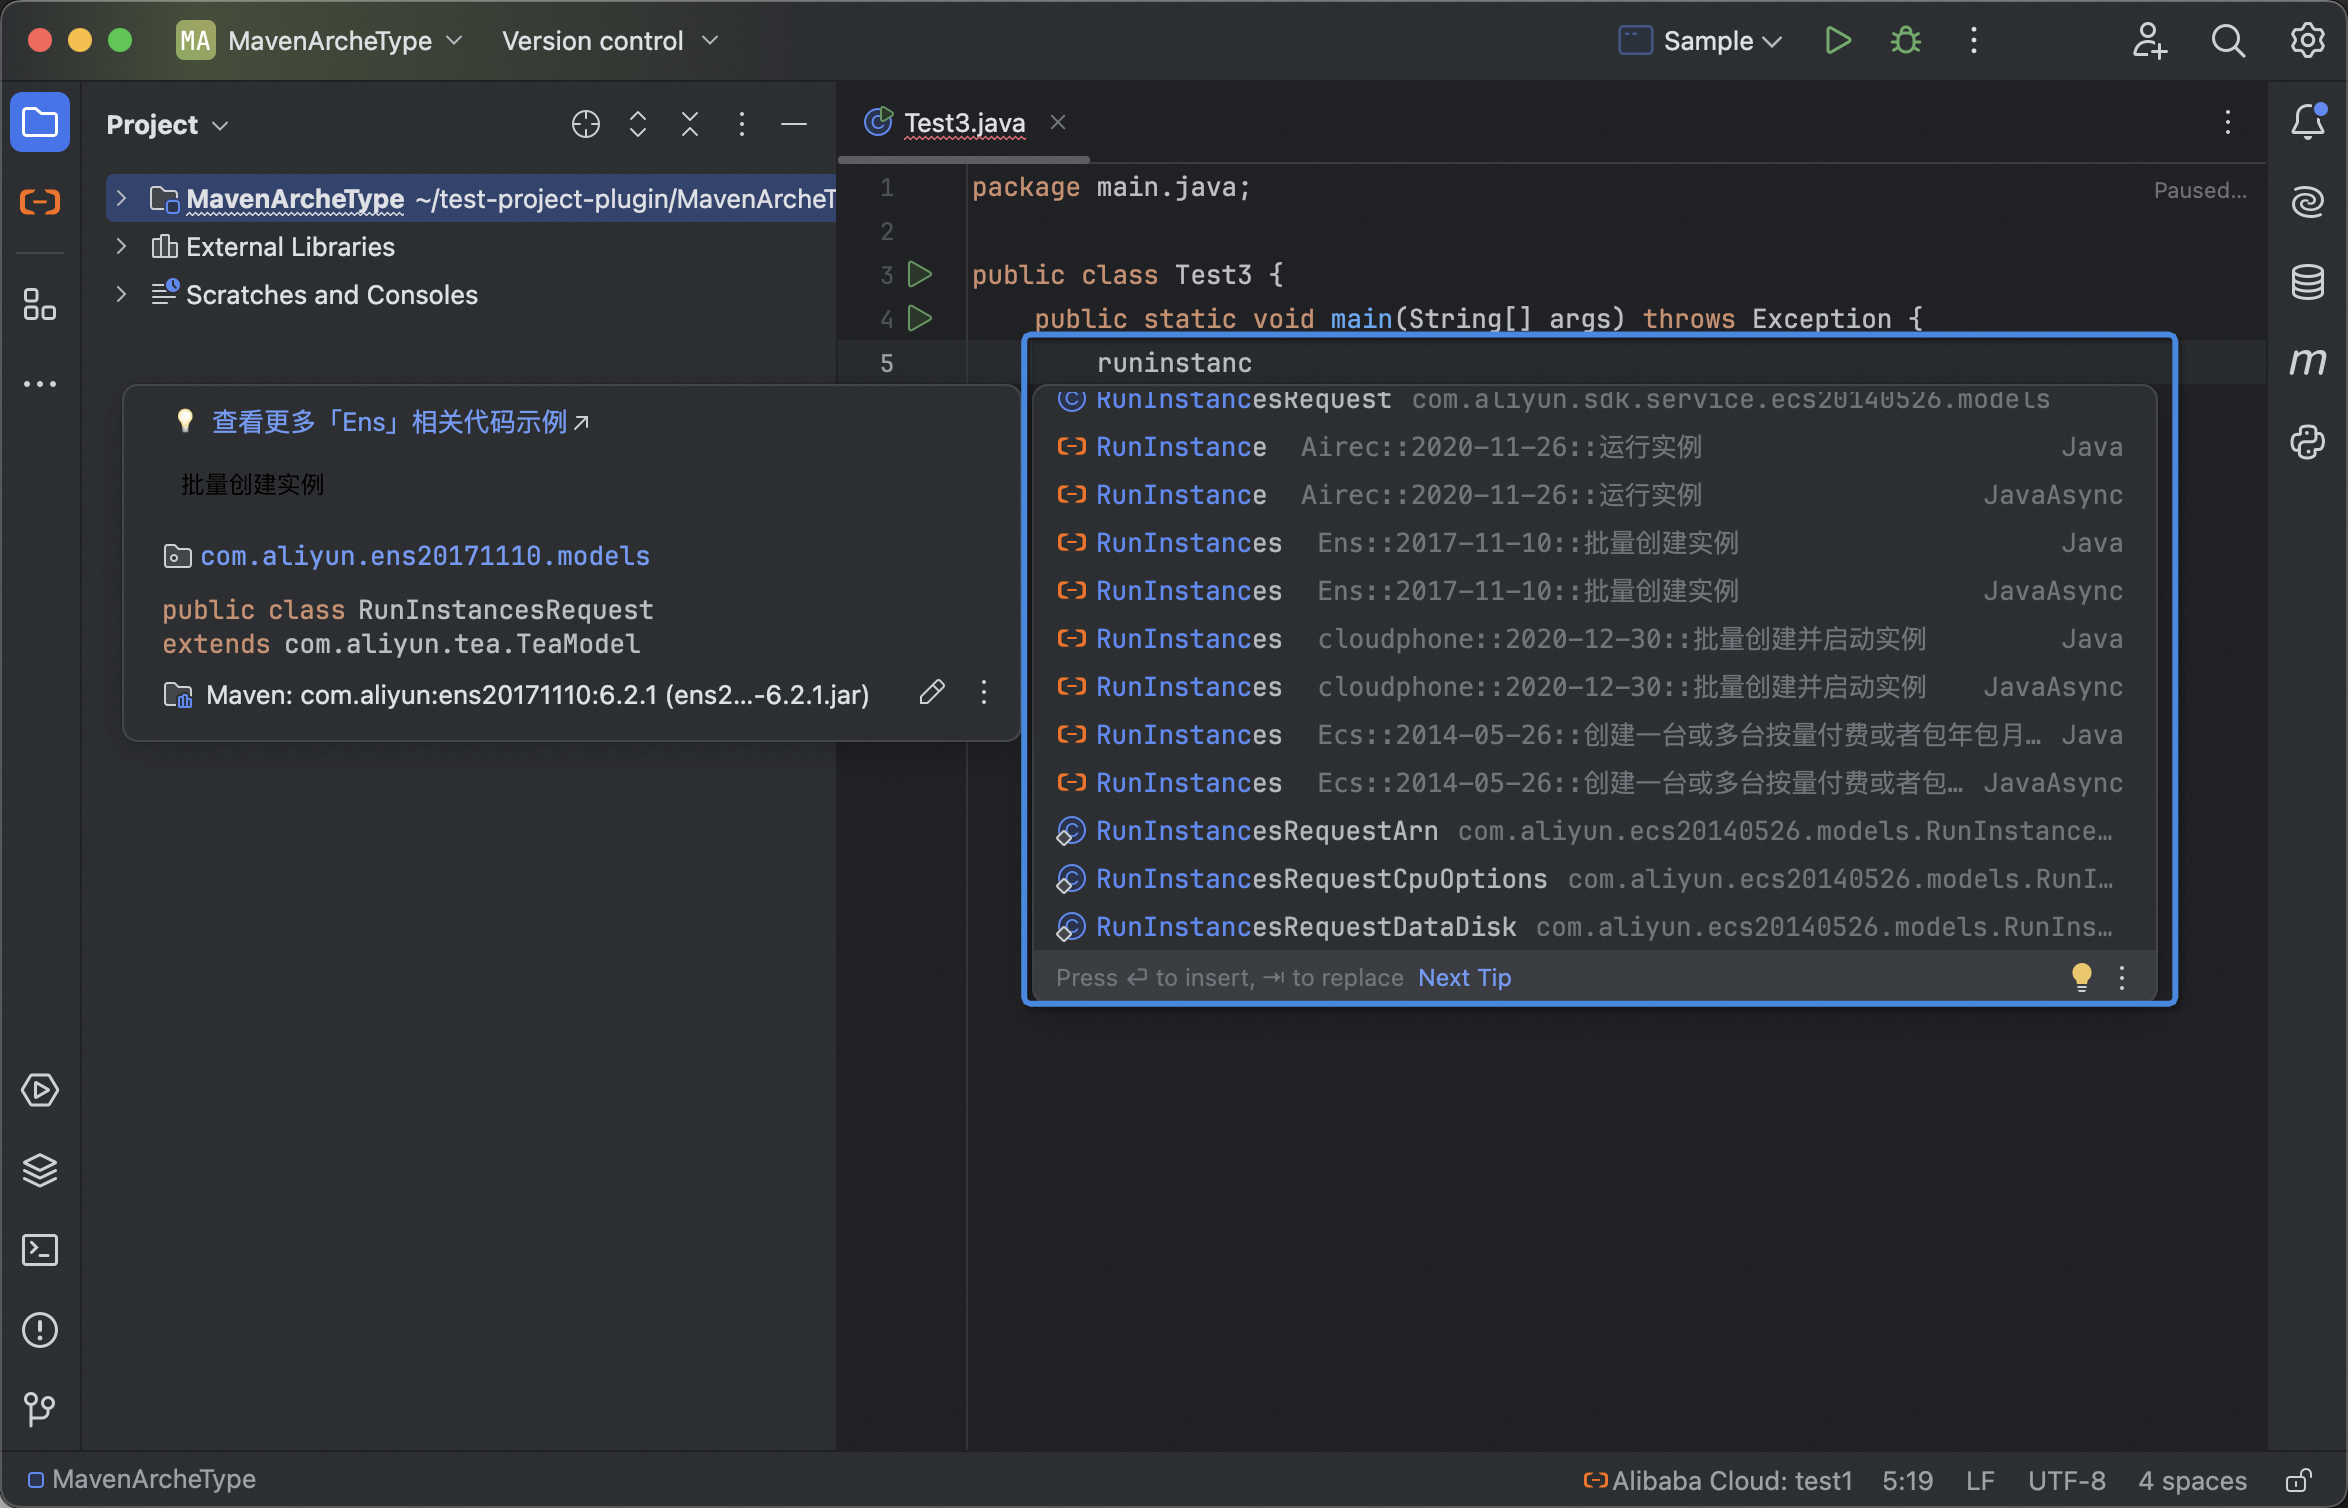The width and height of the screenshot is (2348, 1508).
Task: Click Alibaba Cloud: test1 status widget
Action: (1718, 1480)
